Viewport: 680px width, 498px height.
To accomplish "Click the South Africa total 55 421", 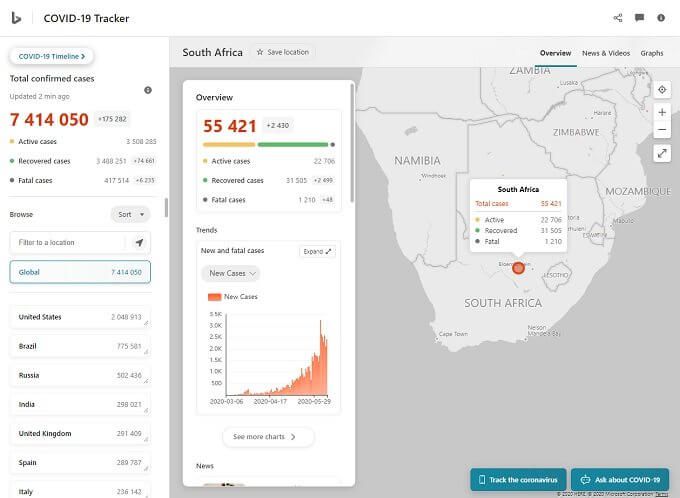I will 230,126.
